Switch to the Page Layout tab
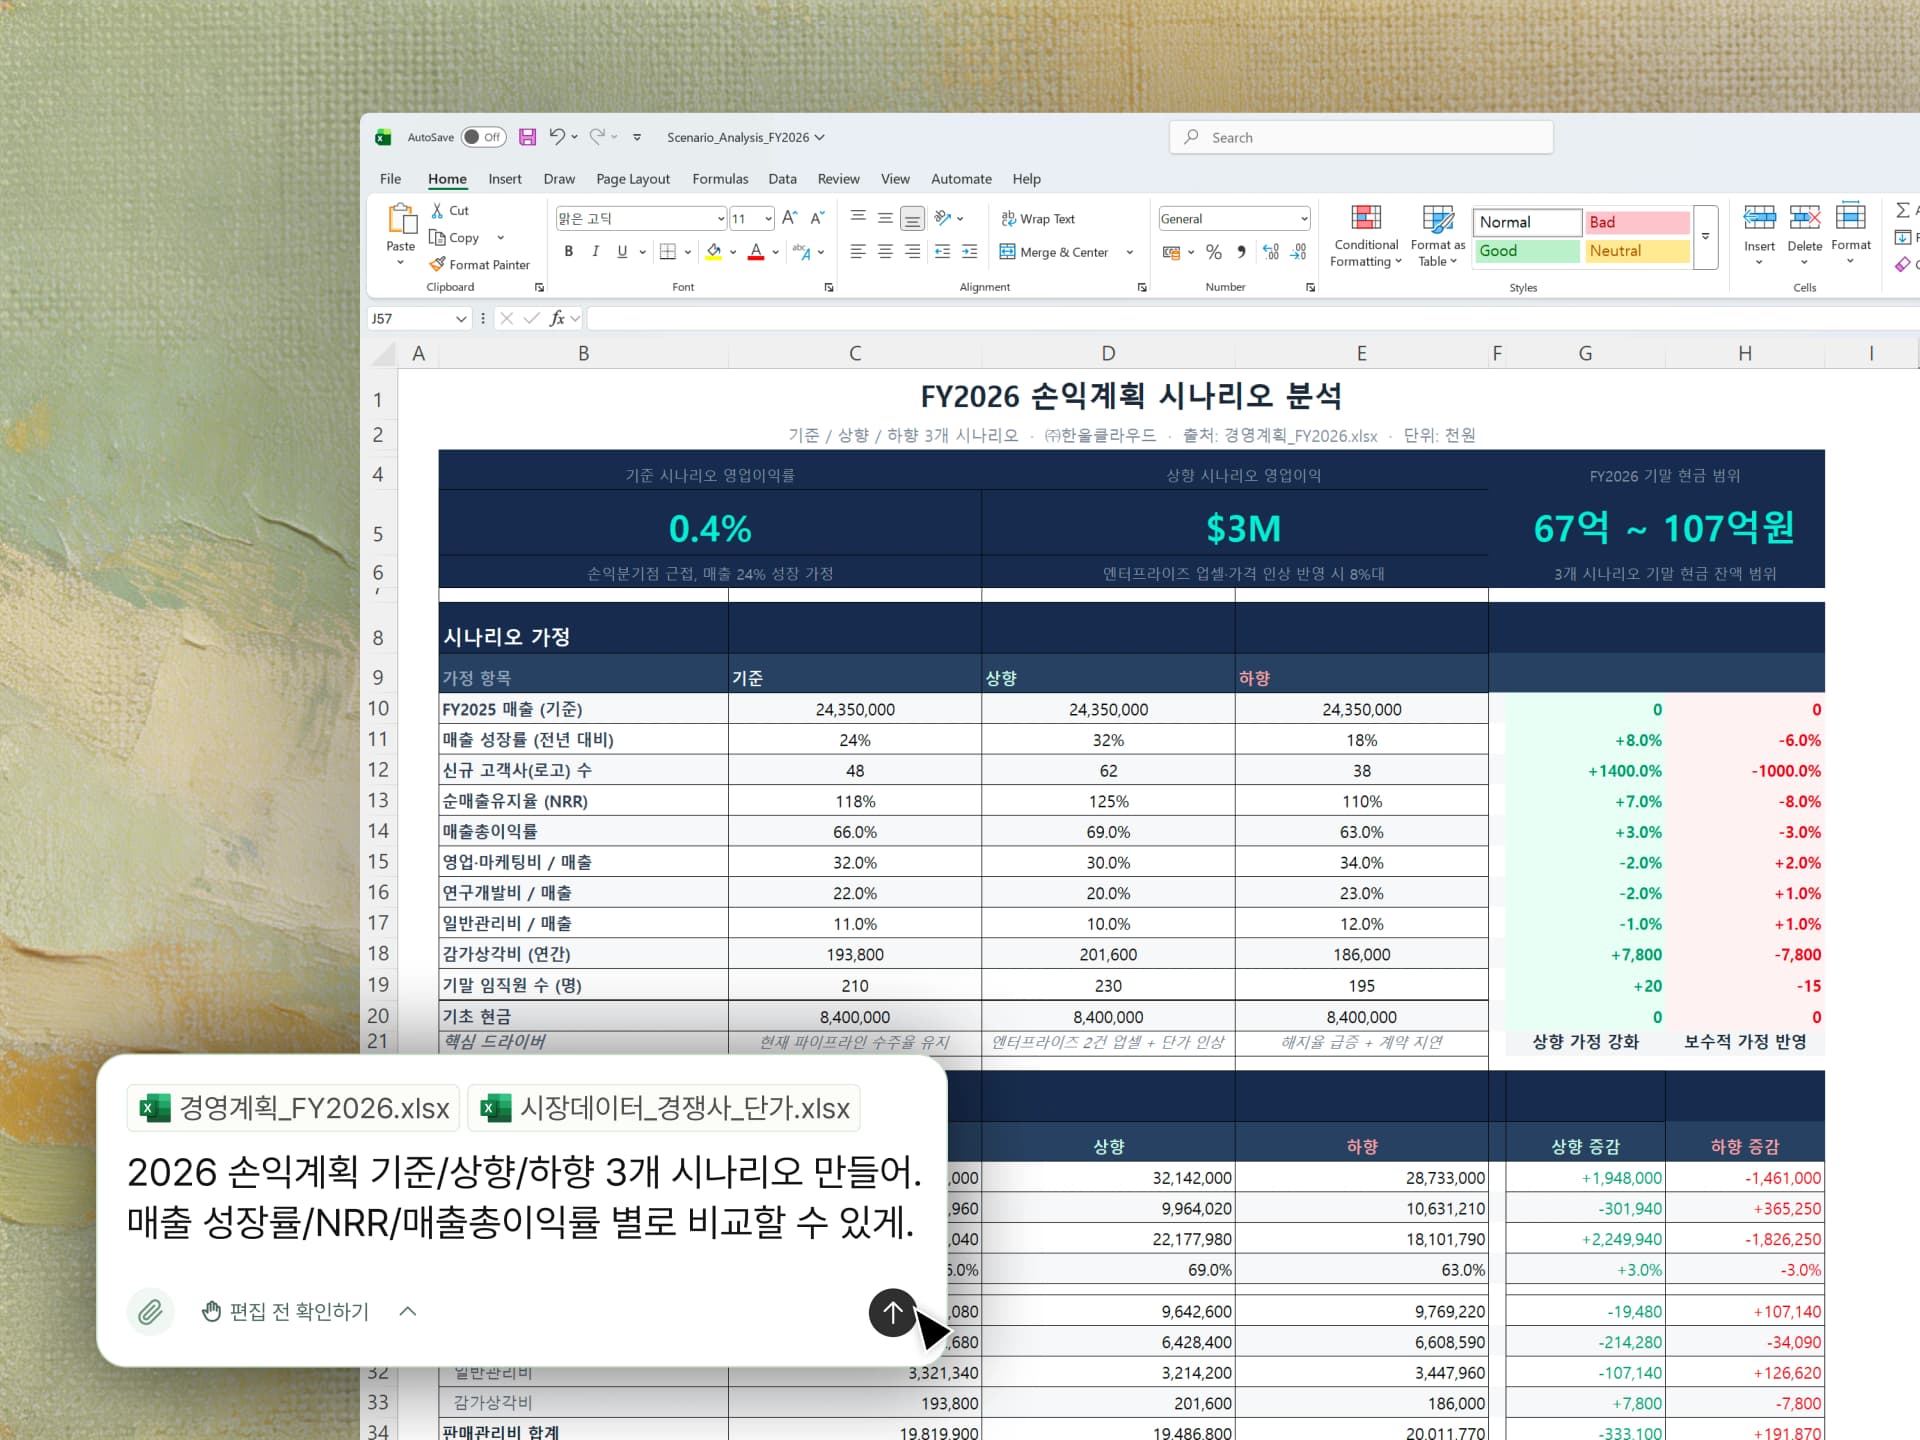 click(632, 179)
